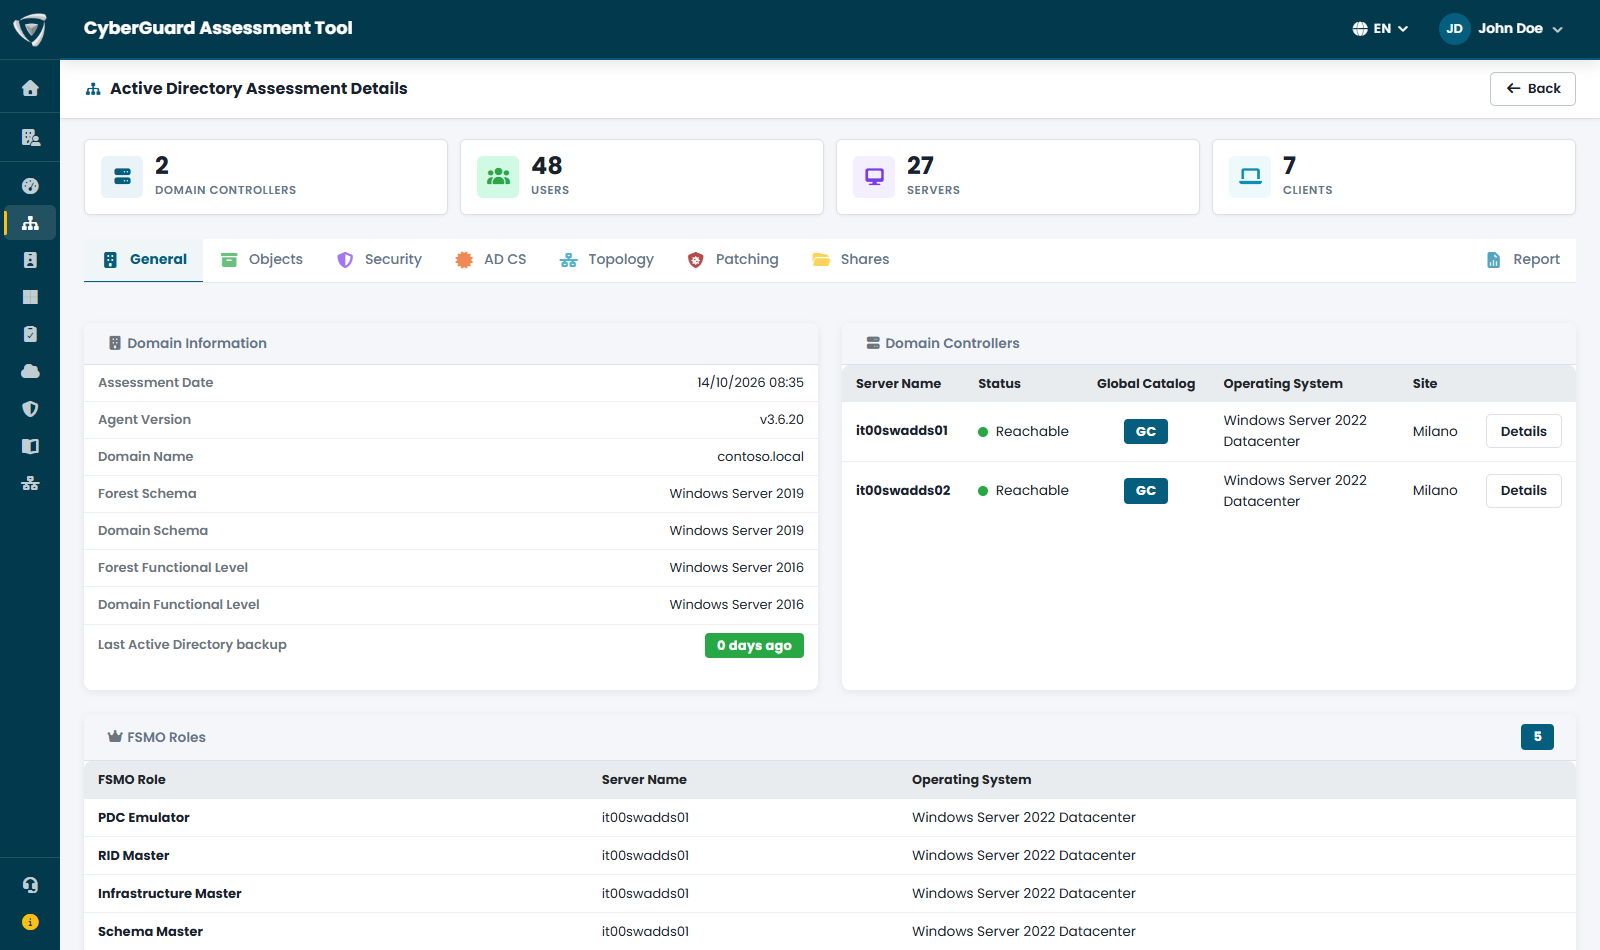The image size is (1600, 950).
Task: Open Details for it00swadds02
Action: point(1523,491)
